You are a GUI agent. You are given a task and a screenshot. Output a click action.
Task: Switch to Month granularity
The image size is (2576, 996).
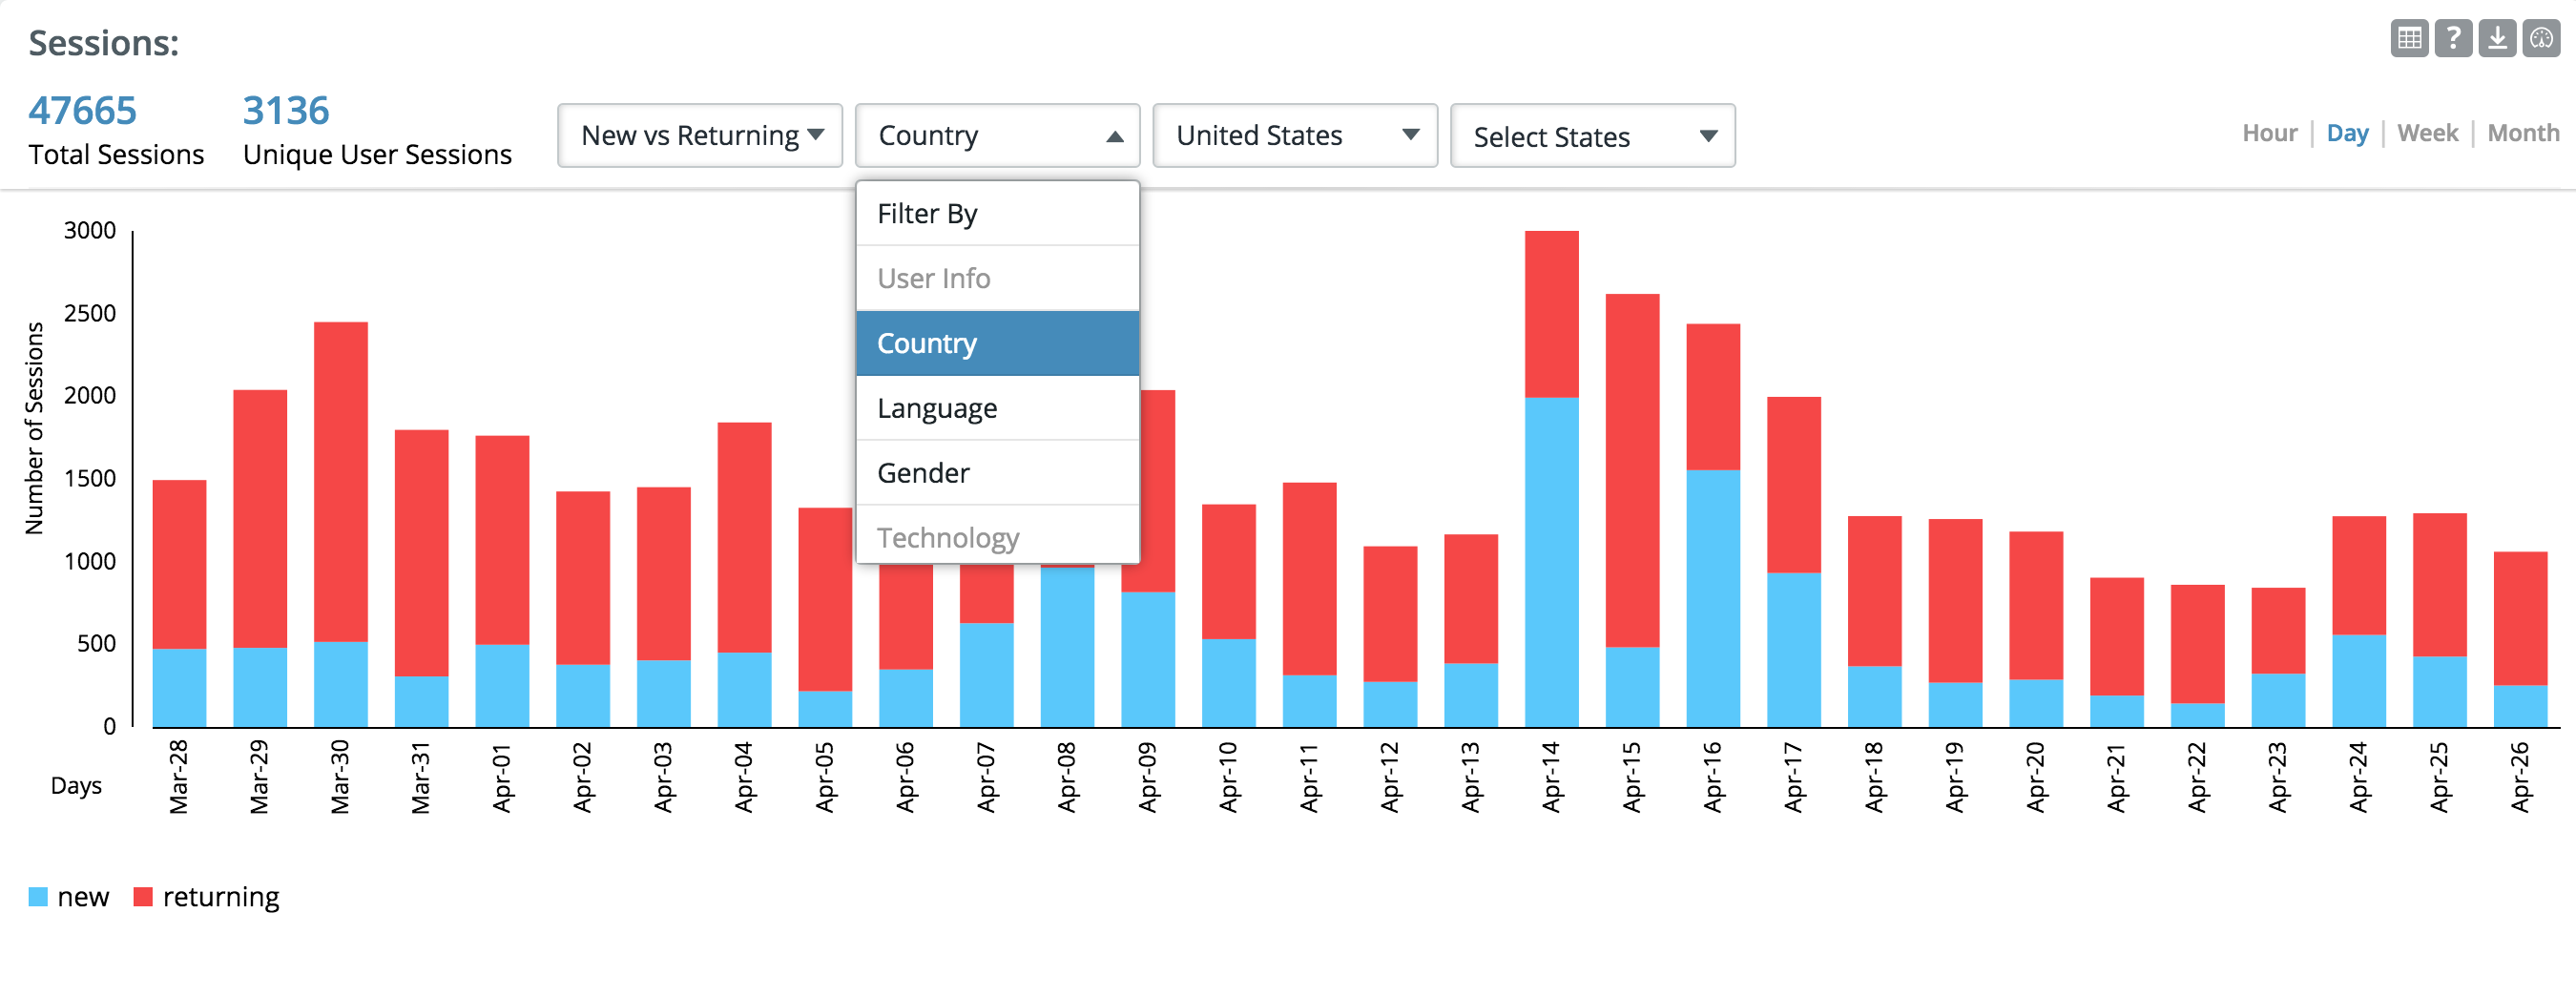(2523, 133)
